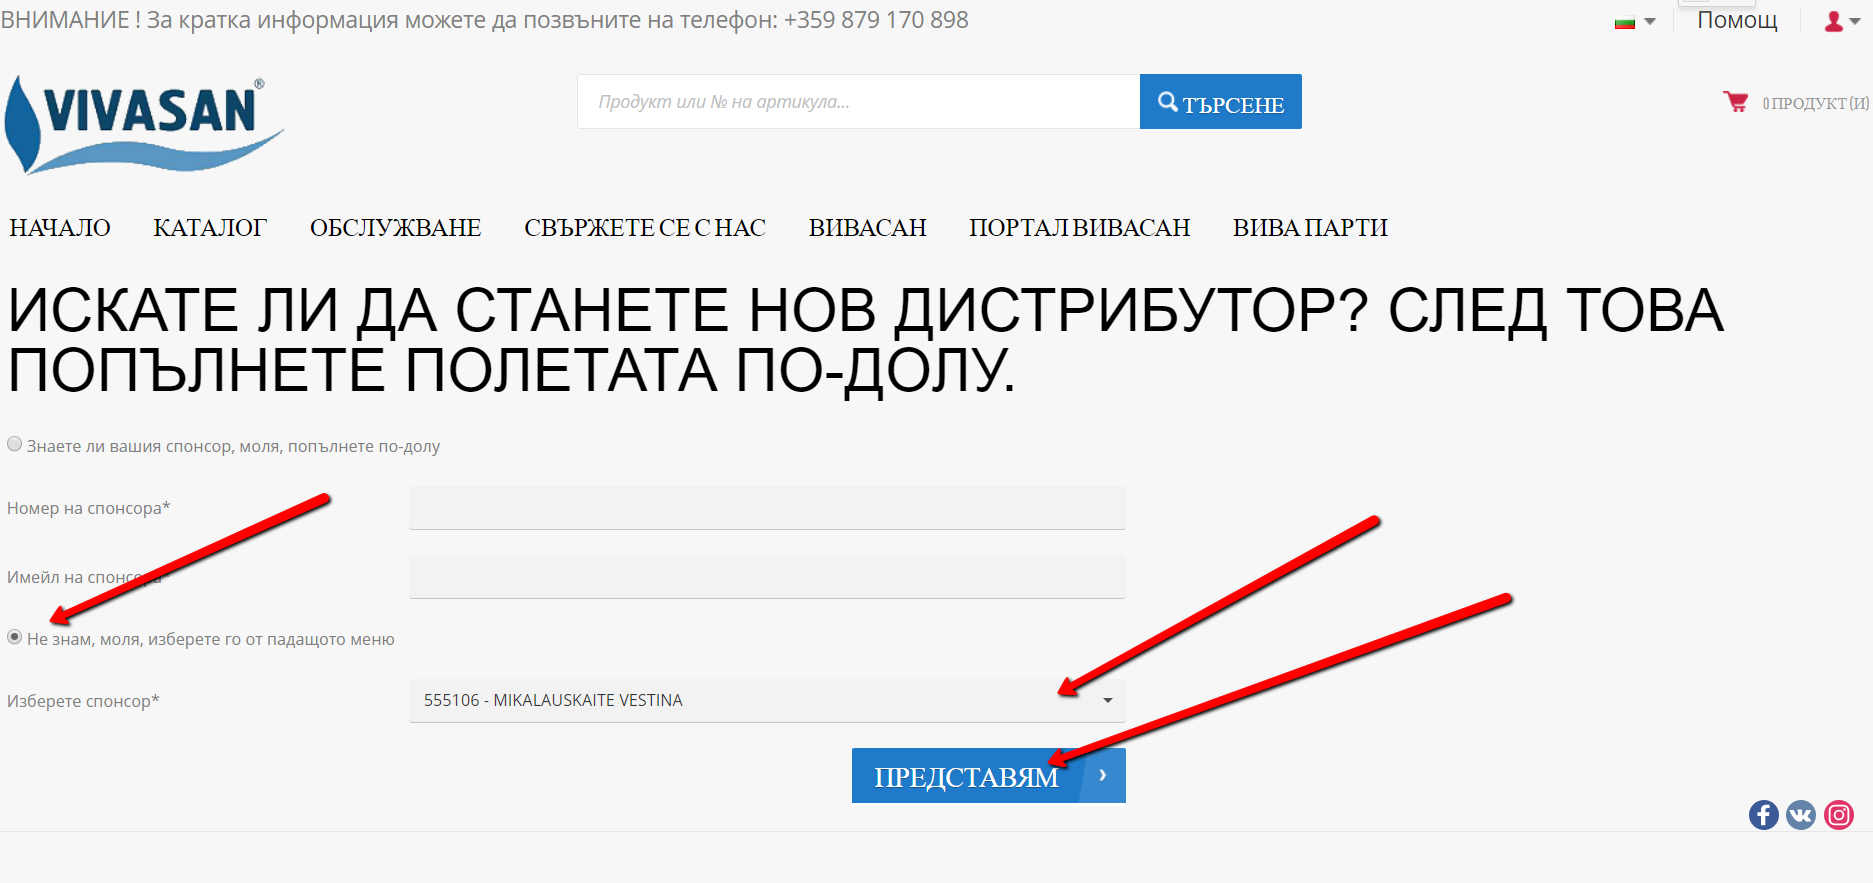
Task: Open ОБСЛУЖВАНЕ menu item
Action: click(x=395, y=228)
